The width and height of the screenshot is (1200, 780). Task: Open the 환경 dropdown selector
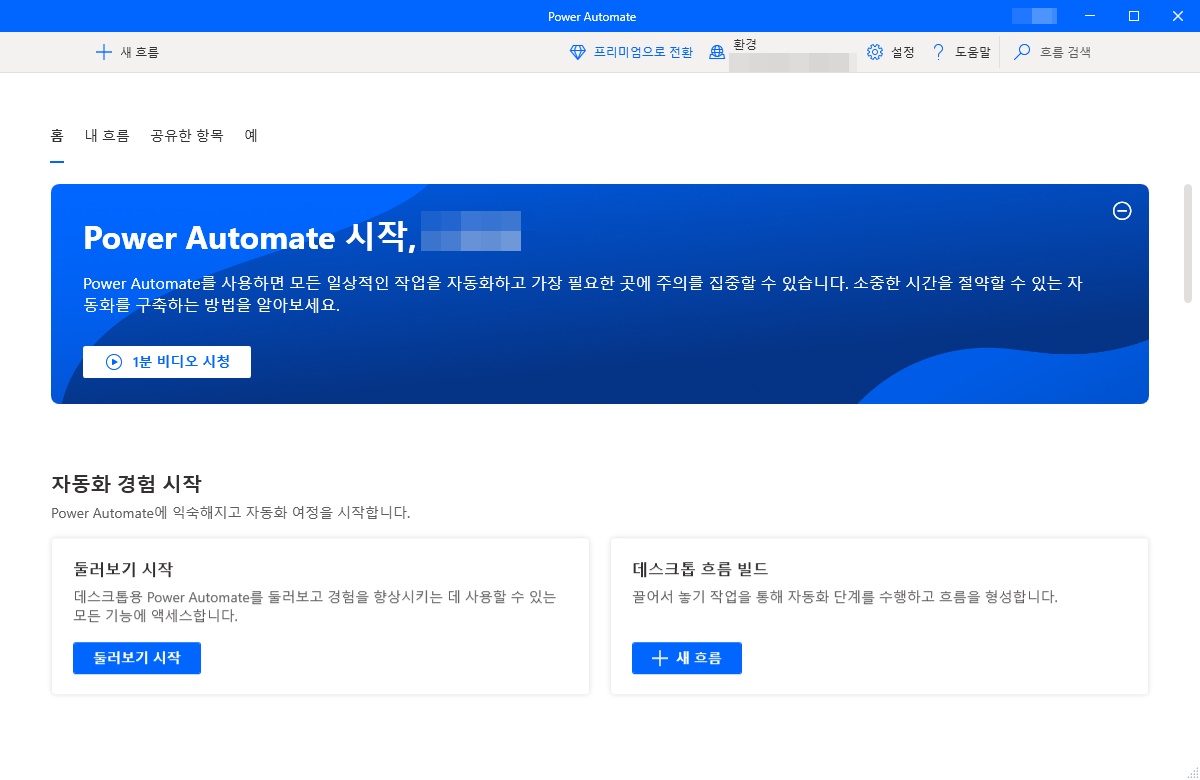point(790,57)
